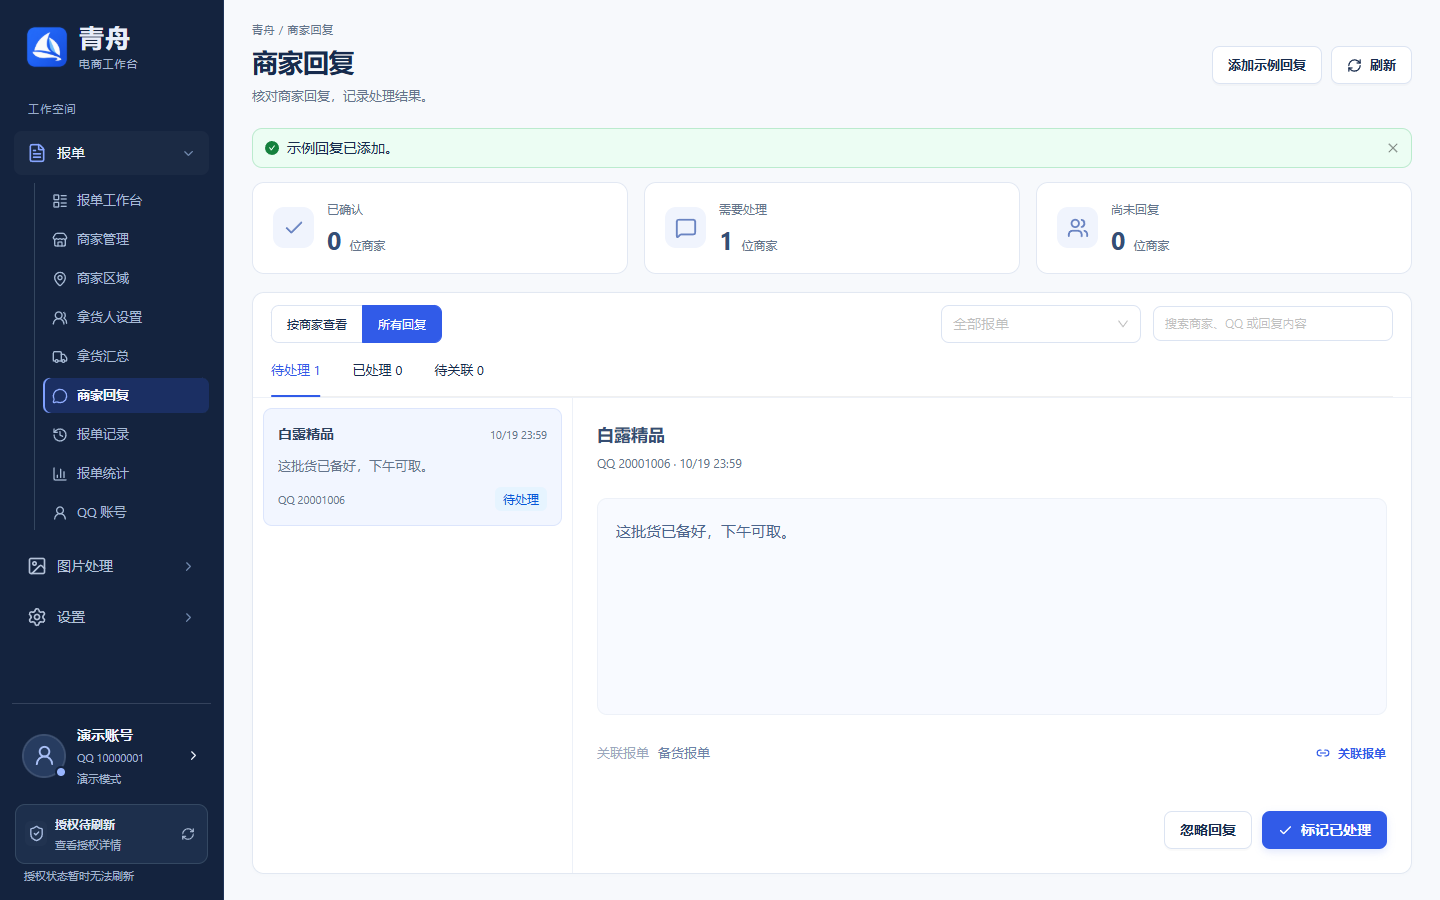Switch to 所有回复 view
This screenshot has width=1440, height=900.
[x=402, y=324]
